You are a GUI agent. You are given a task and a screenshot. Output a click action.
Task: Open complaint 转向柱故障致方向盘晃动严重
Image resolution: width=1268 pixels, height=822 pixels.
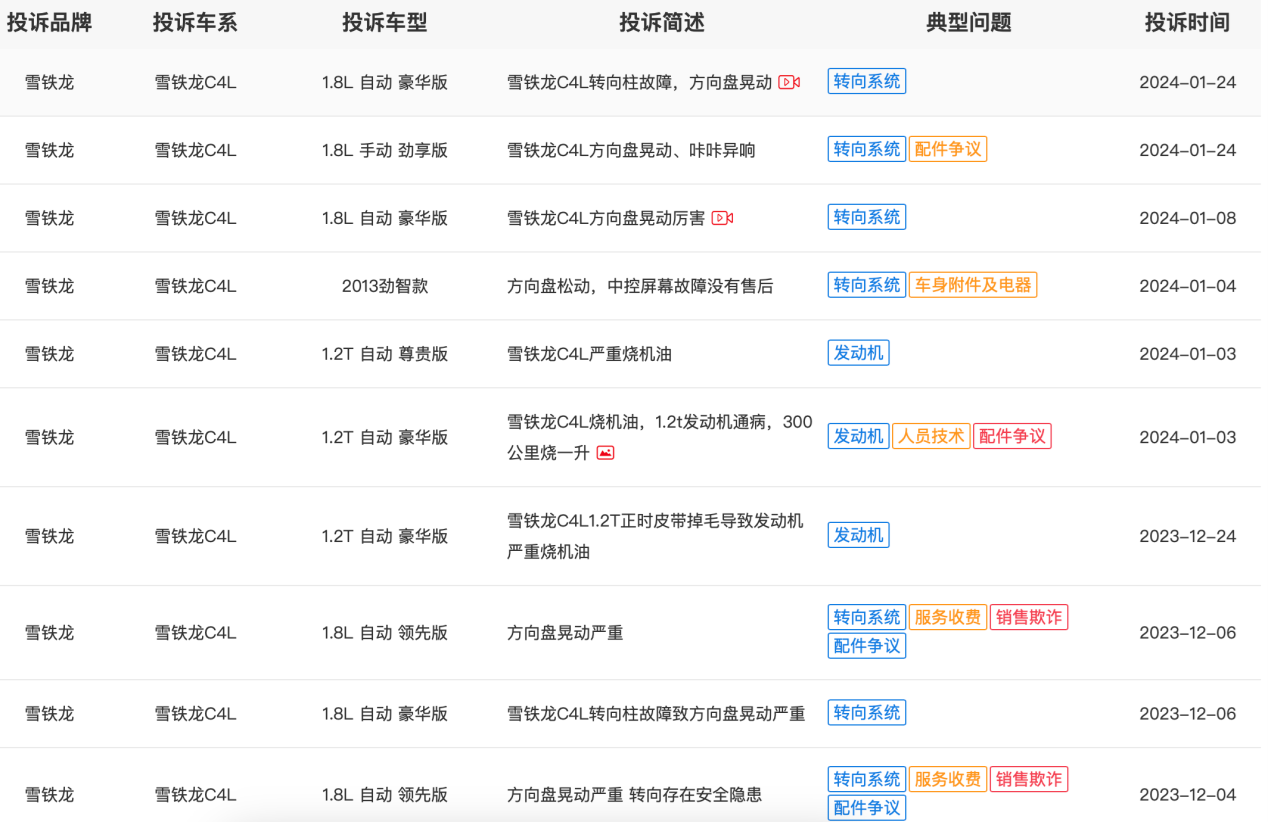656,714
